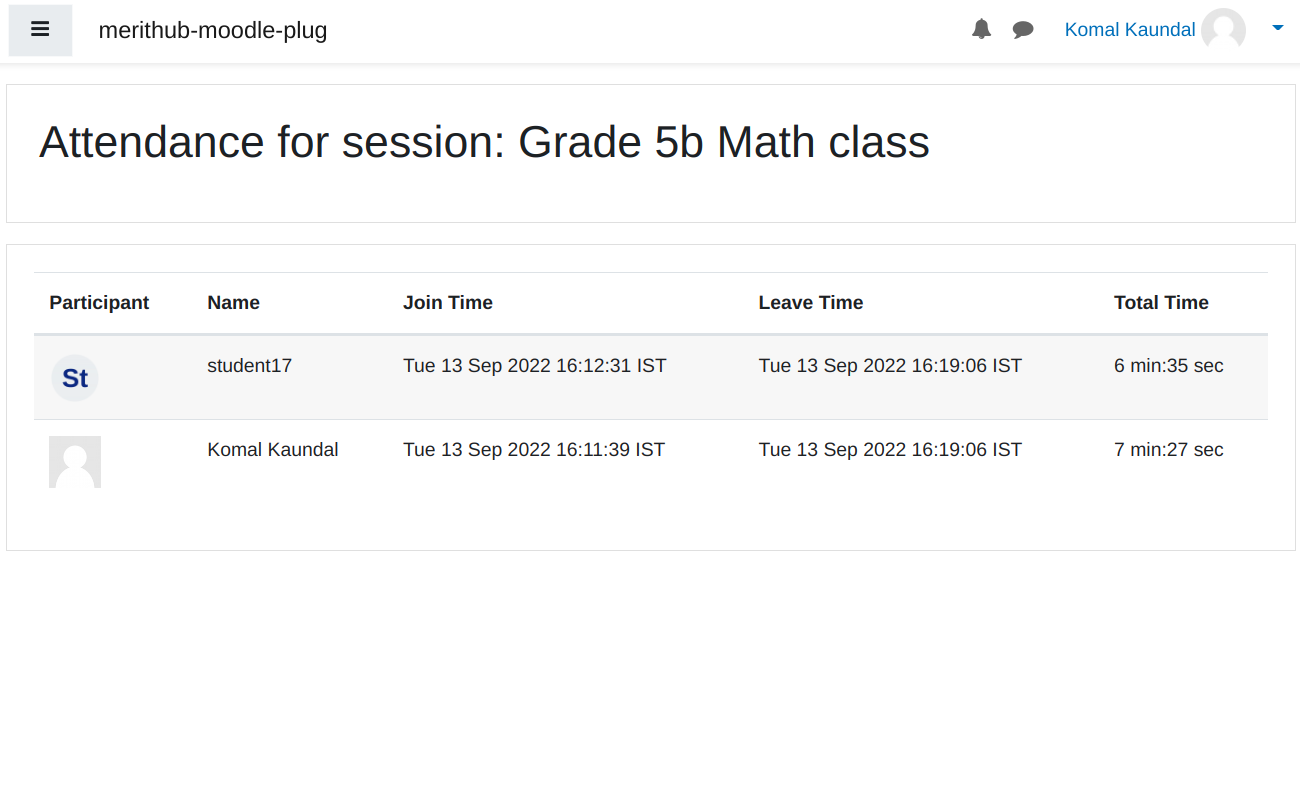Click the Total Time column header

point(1161,303)
